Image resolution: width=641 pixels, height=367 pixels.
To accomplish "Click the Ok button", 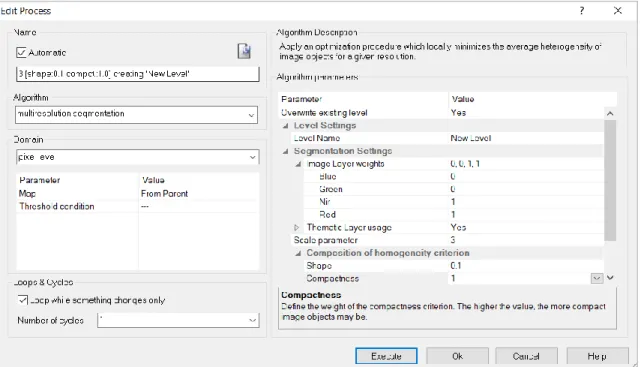I will pyautogui.click(x=457, y=356).
